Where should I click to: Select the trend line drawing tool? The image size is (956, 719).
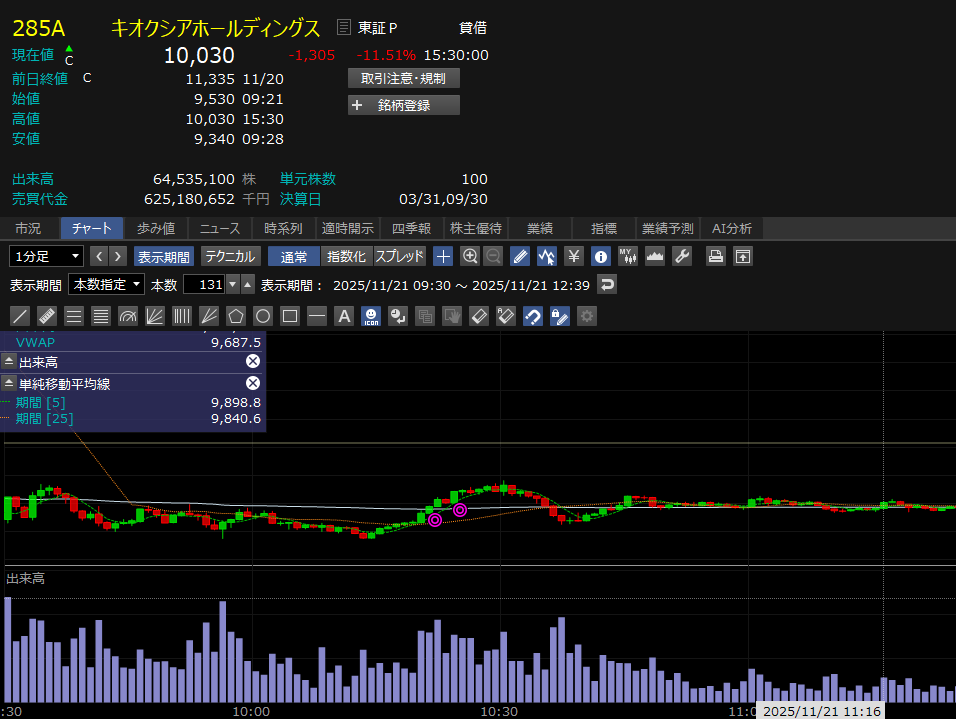[x=19, y=316]
